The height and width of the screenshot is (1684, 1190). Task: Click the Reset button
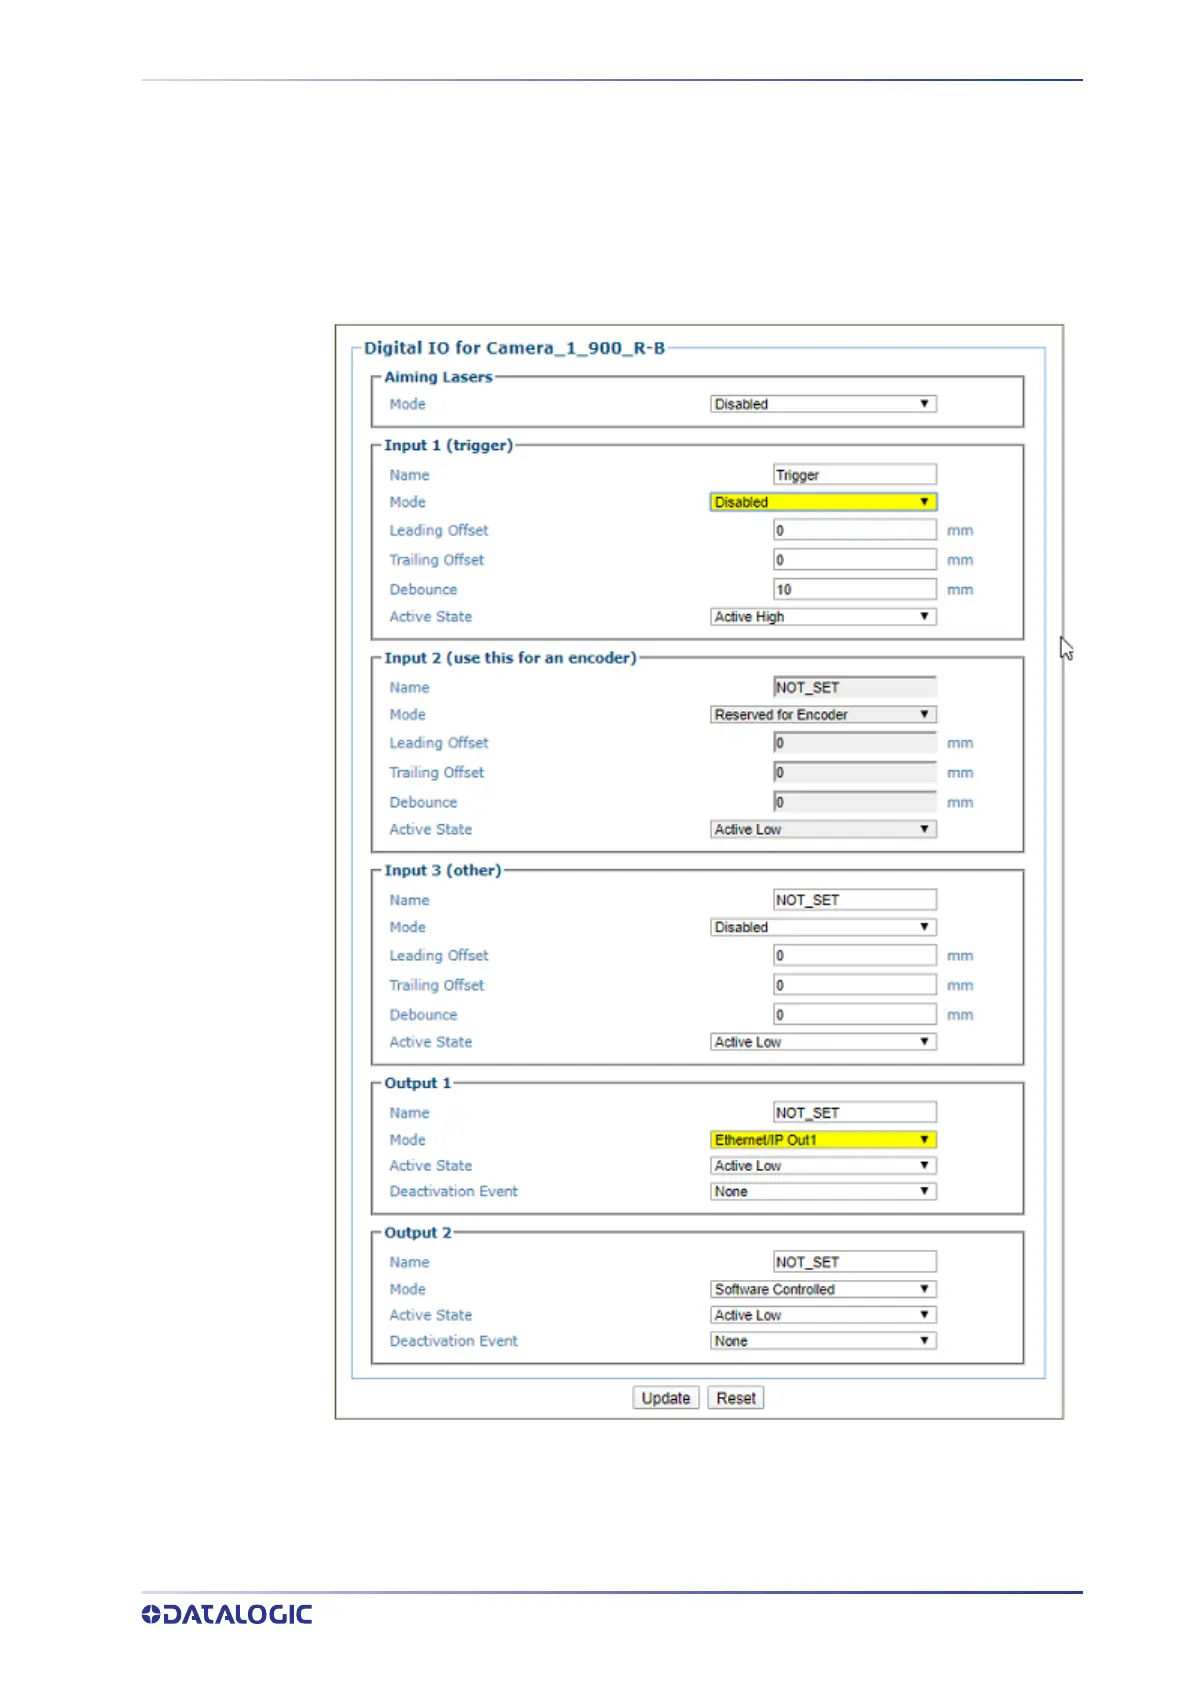[x=736, y=1398]
